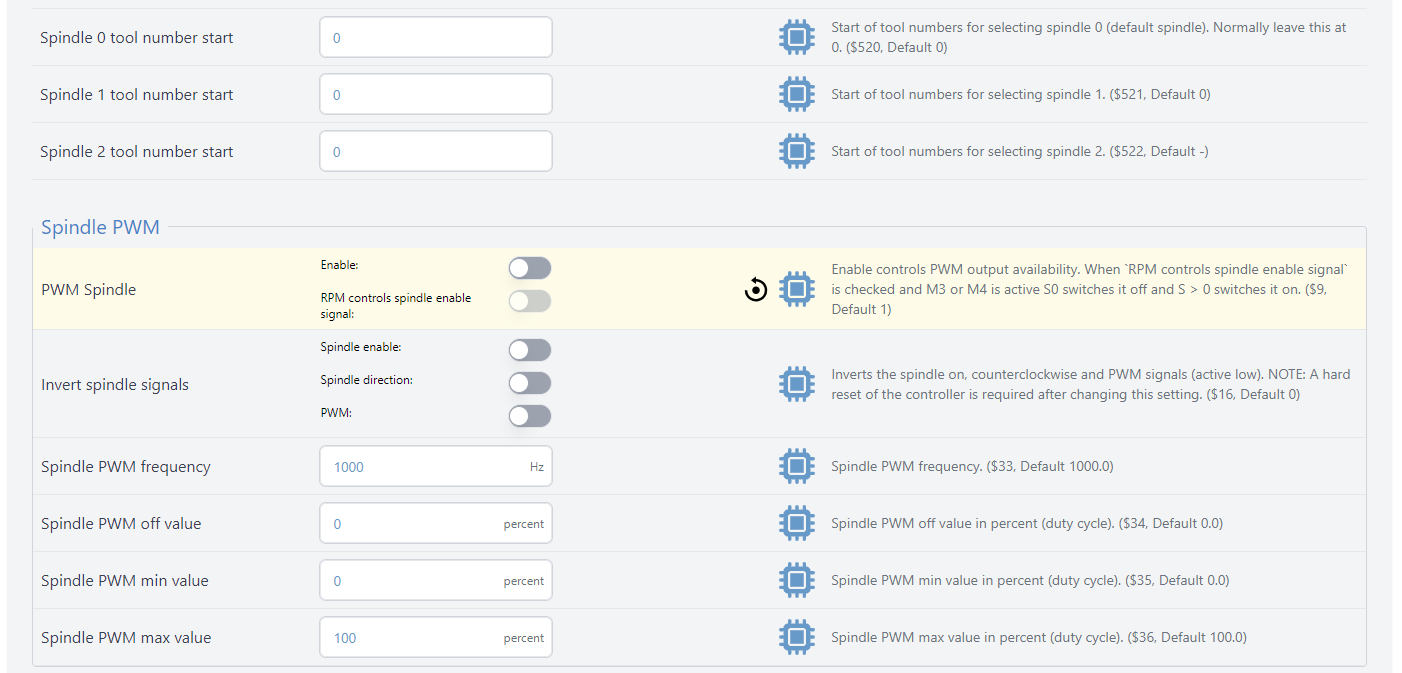
Task: Click chip icon beside Spindle 0 tool number start
Action: [x=796, y=38]
